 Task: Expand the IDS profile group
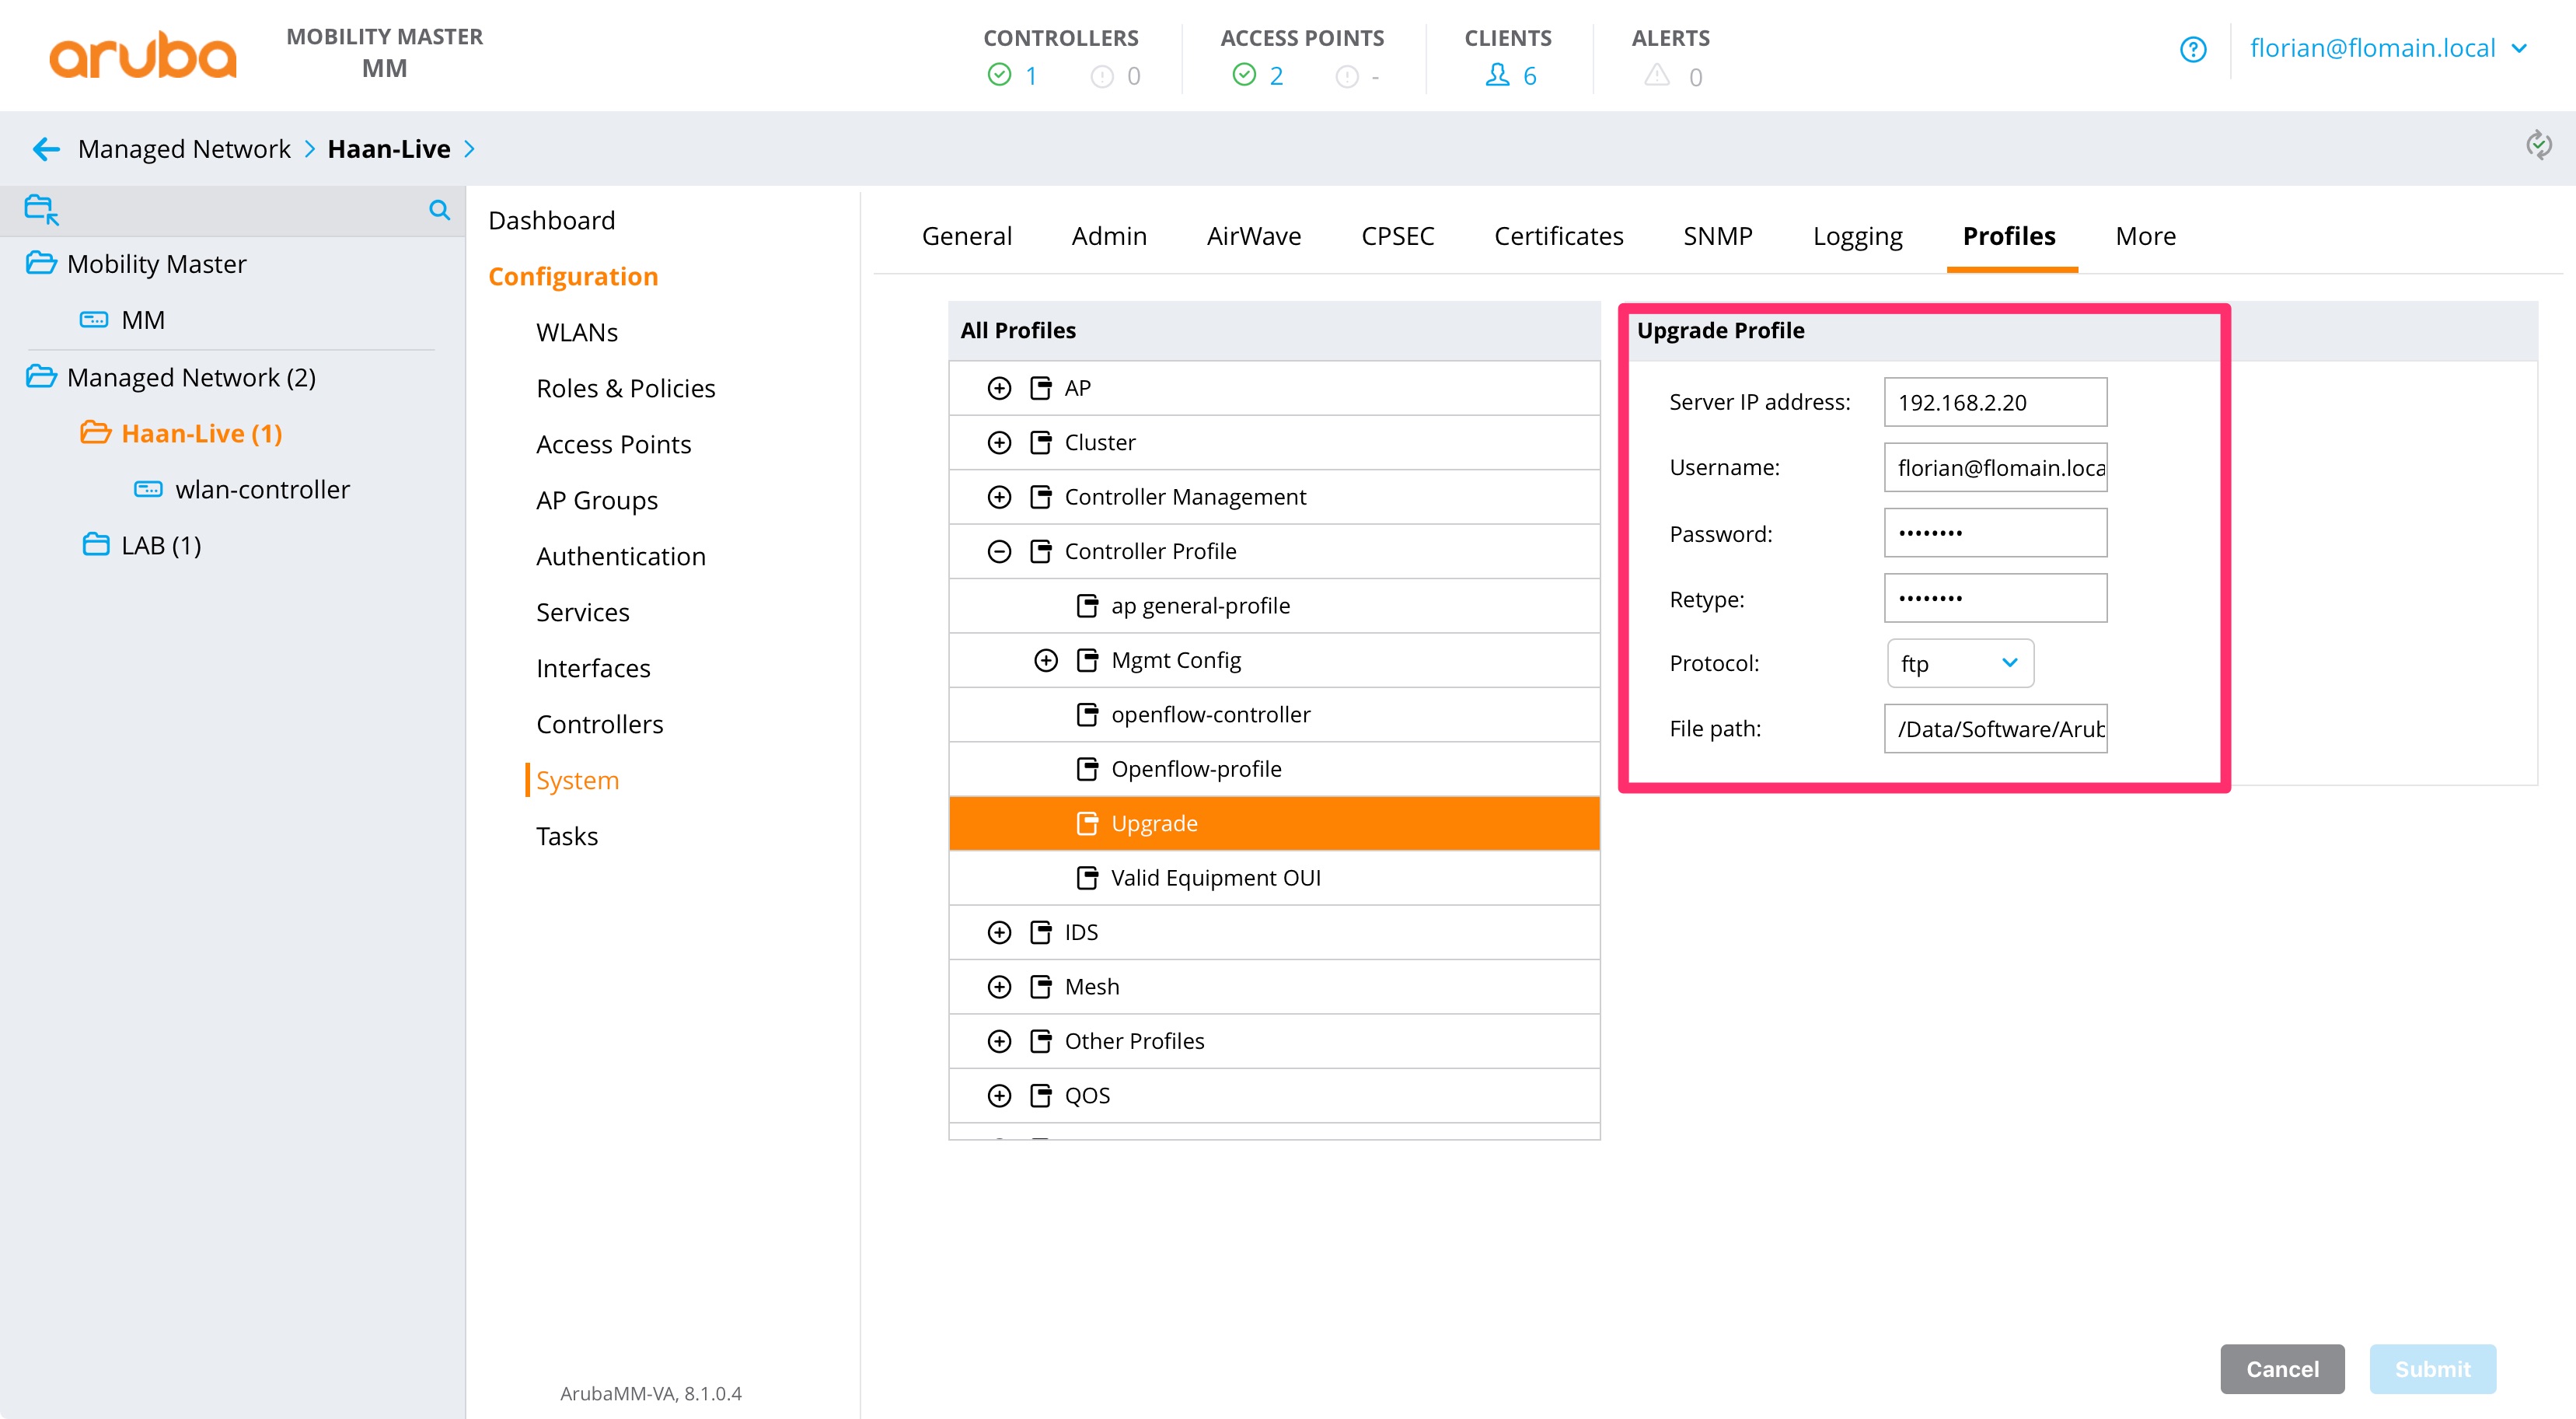999,932
